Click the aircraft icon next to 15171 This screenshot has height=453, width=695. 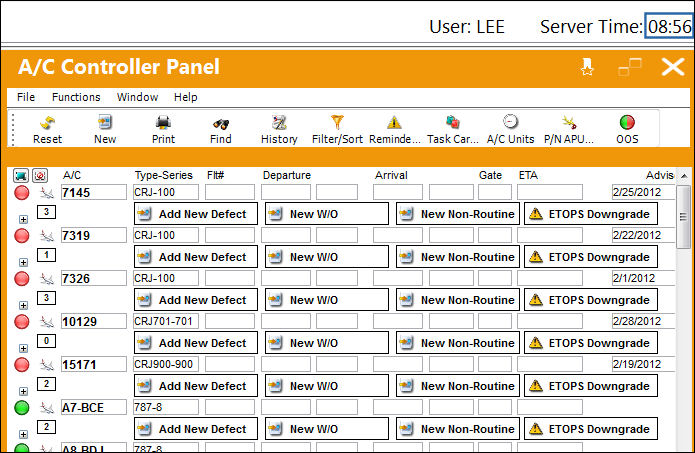click(x=47, y=365)
